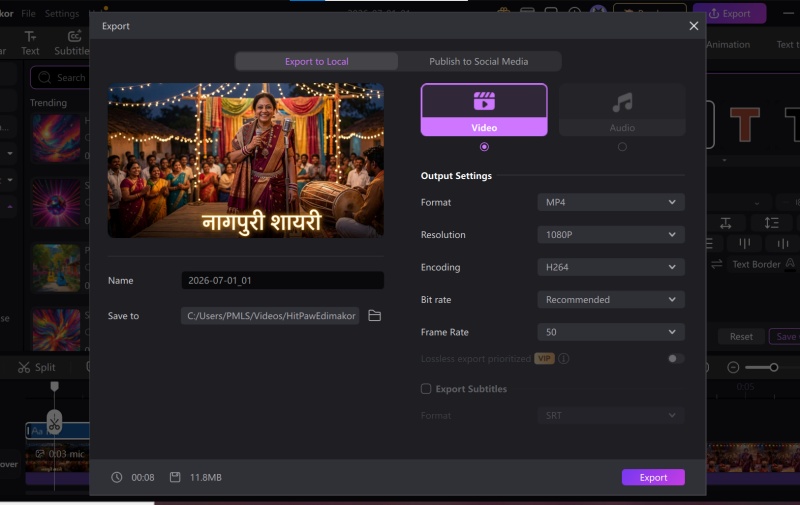Click the Split scissors tool in timeline toolbar
The image size is (800, 505).
[x=36, y=367]
